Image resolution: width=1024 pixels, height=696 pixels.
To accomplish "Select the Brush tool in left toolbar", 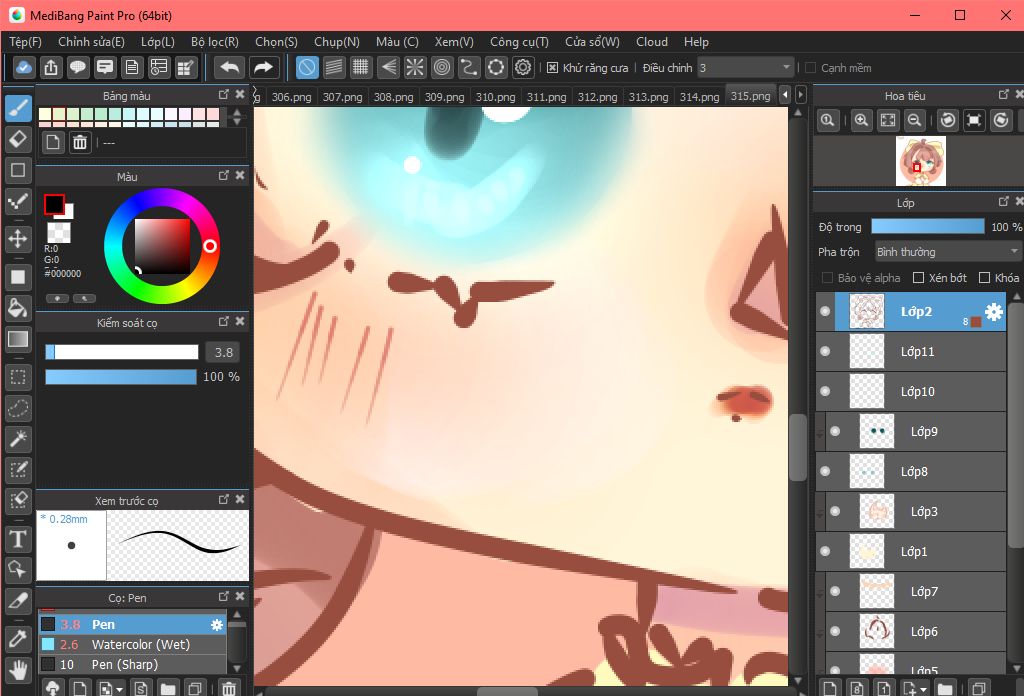I will tap(18, 108).
